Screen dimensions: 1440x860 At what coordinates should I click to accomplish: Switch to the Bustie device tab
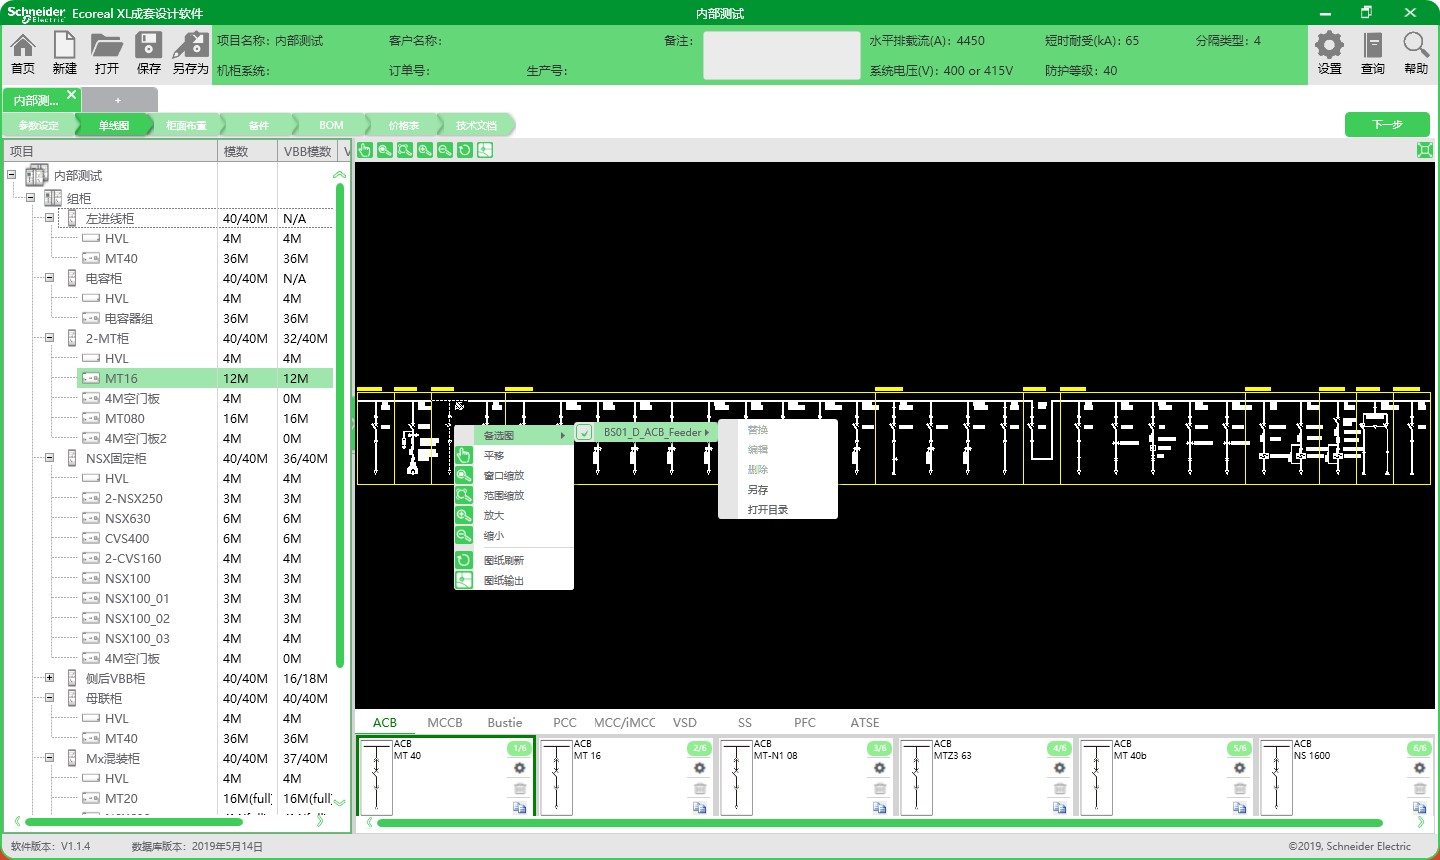pyautogui.click(x=505, y=722)
